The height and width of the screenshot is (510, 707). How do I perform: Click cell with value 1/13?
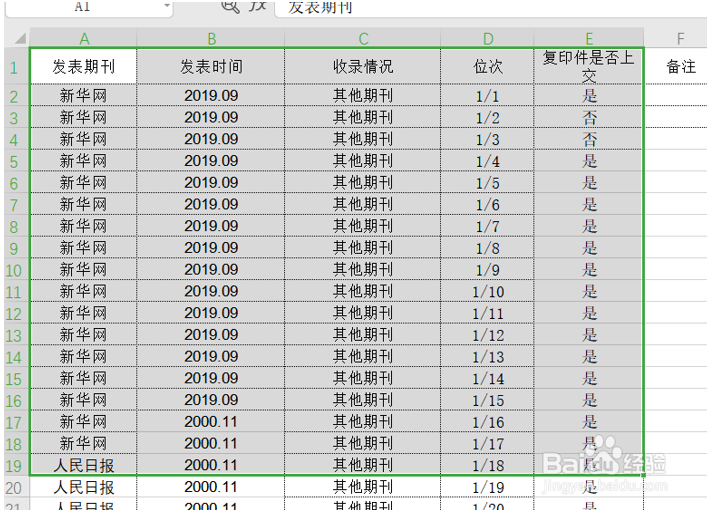click(x=487, y=356)
